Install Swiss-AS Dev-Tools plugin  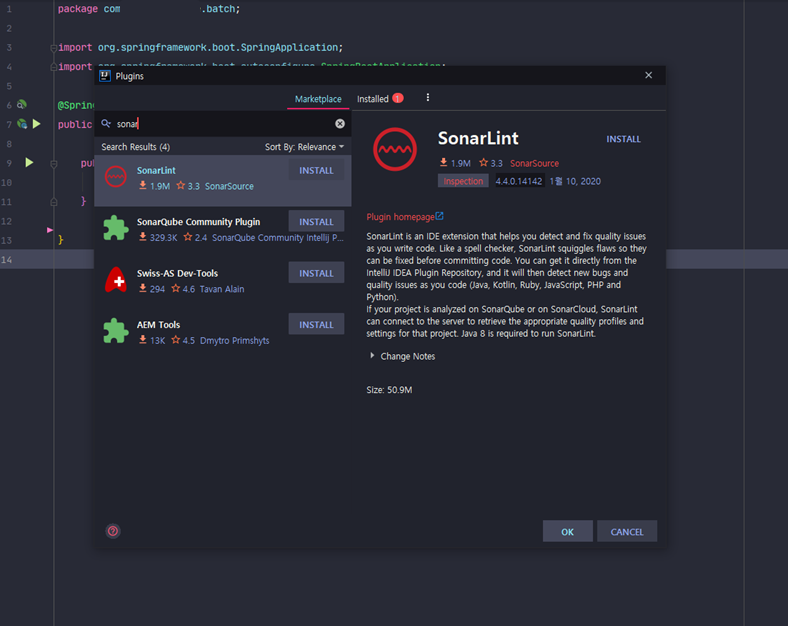coord(316,273)
